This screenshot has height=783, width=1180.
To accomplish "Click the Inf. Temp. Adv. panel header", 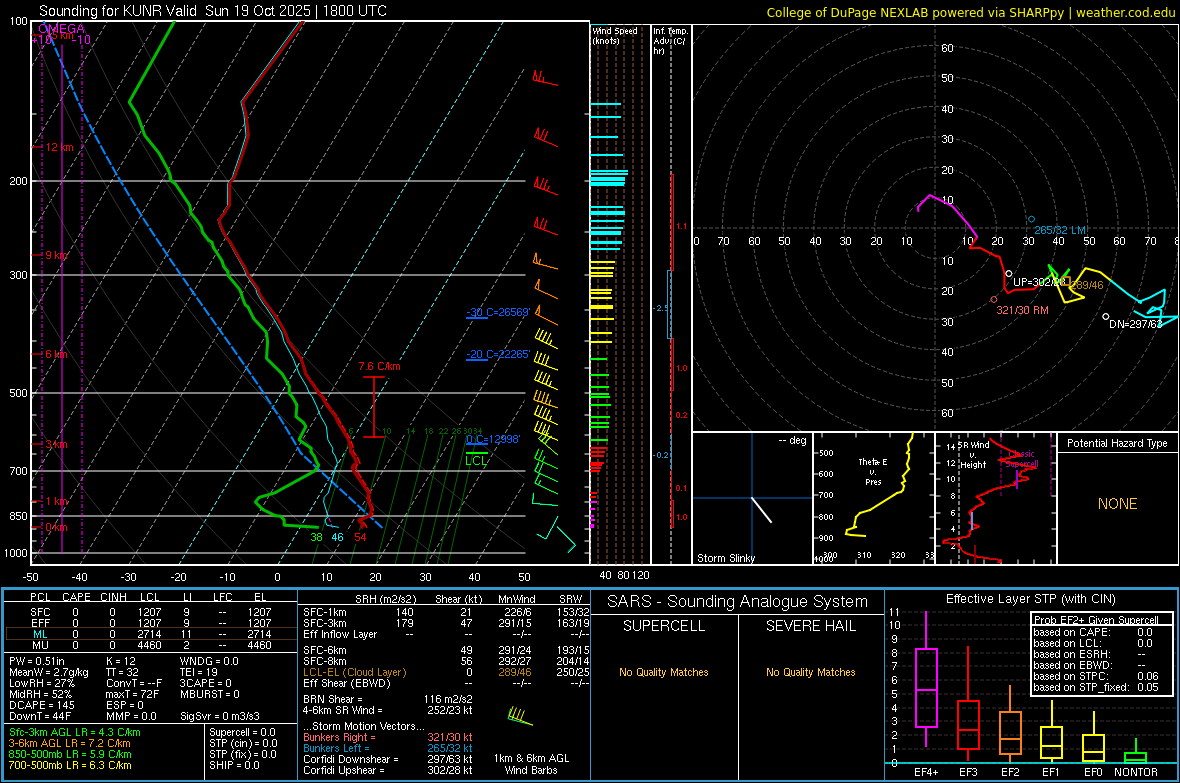I will coord(669,41).
